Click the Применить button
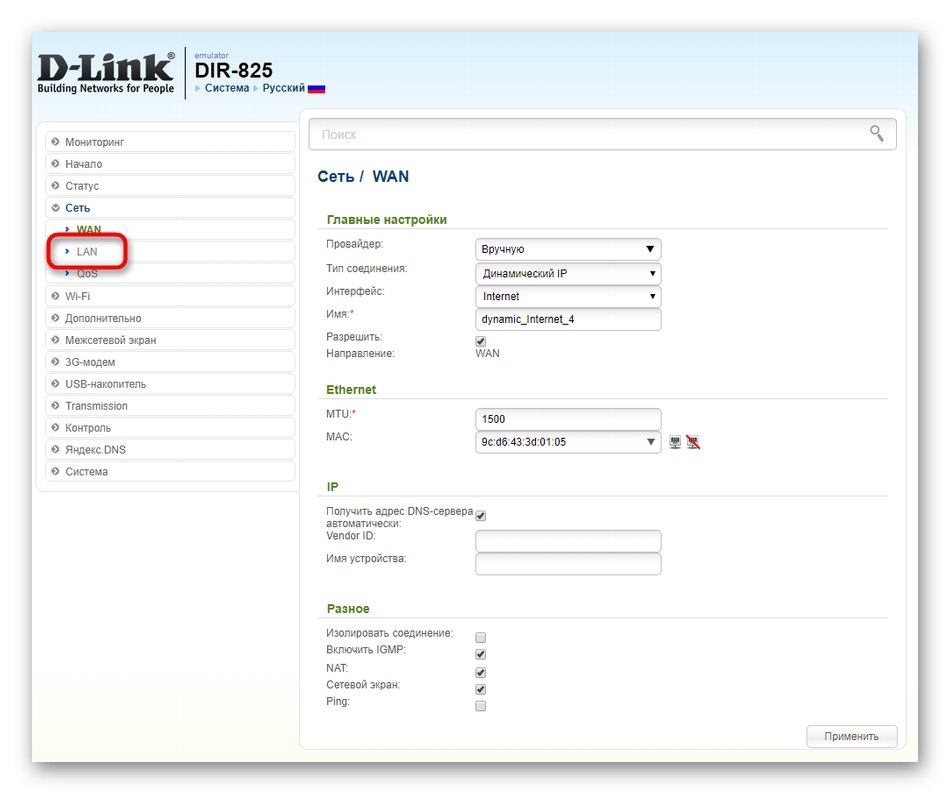 point(851,736)
